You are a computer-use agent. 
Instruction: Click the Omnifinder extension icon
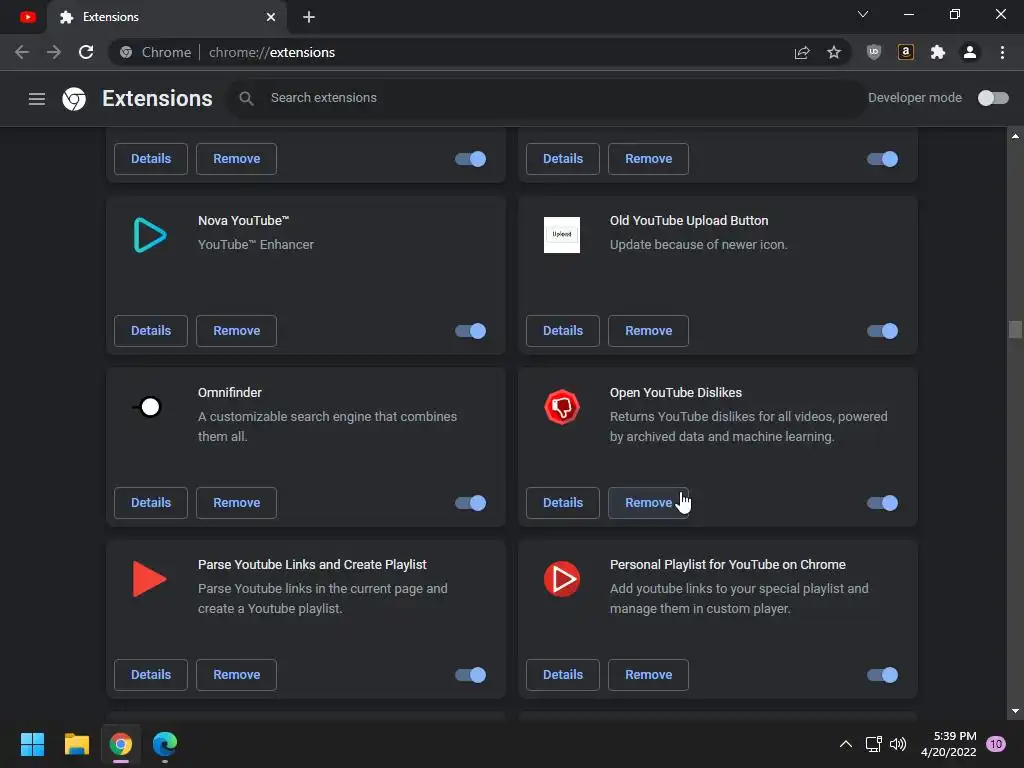tap(148, 407)
